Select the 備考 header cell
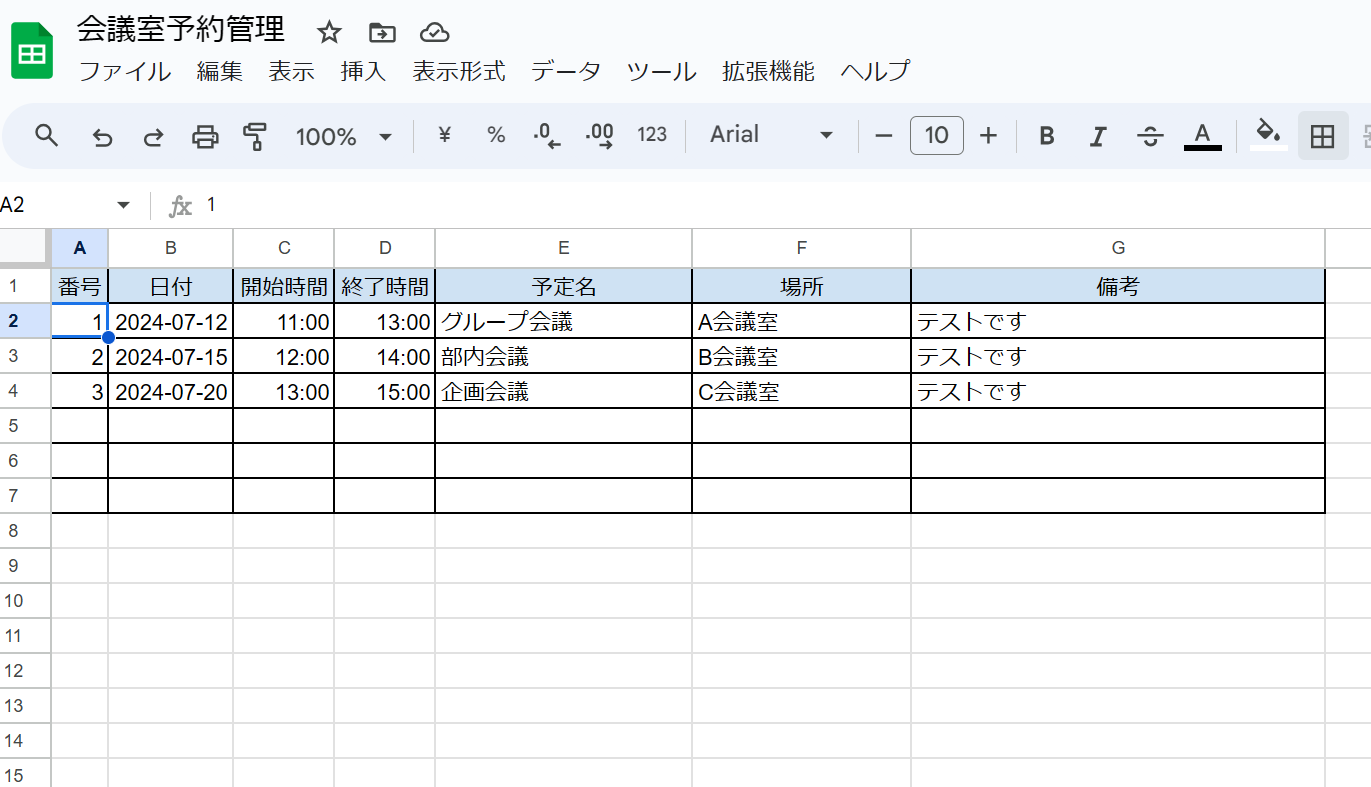Screen dimensions: 1371x787 click(x=1118, y=286)
